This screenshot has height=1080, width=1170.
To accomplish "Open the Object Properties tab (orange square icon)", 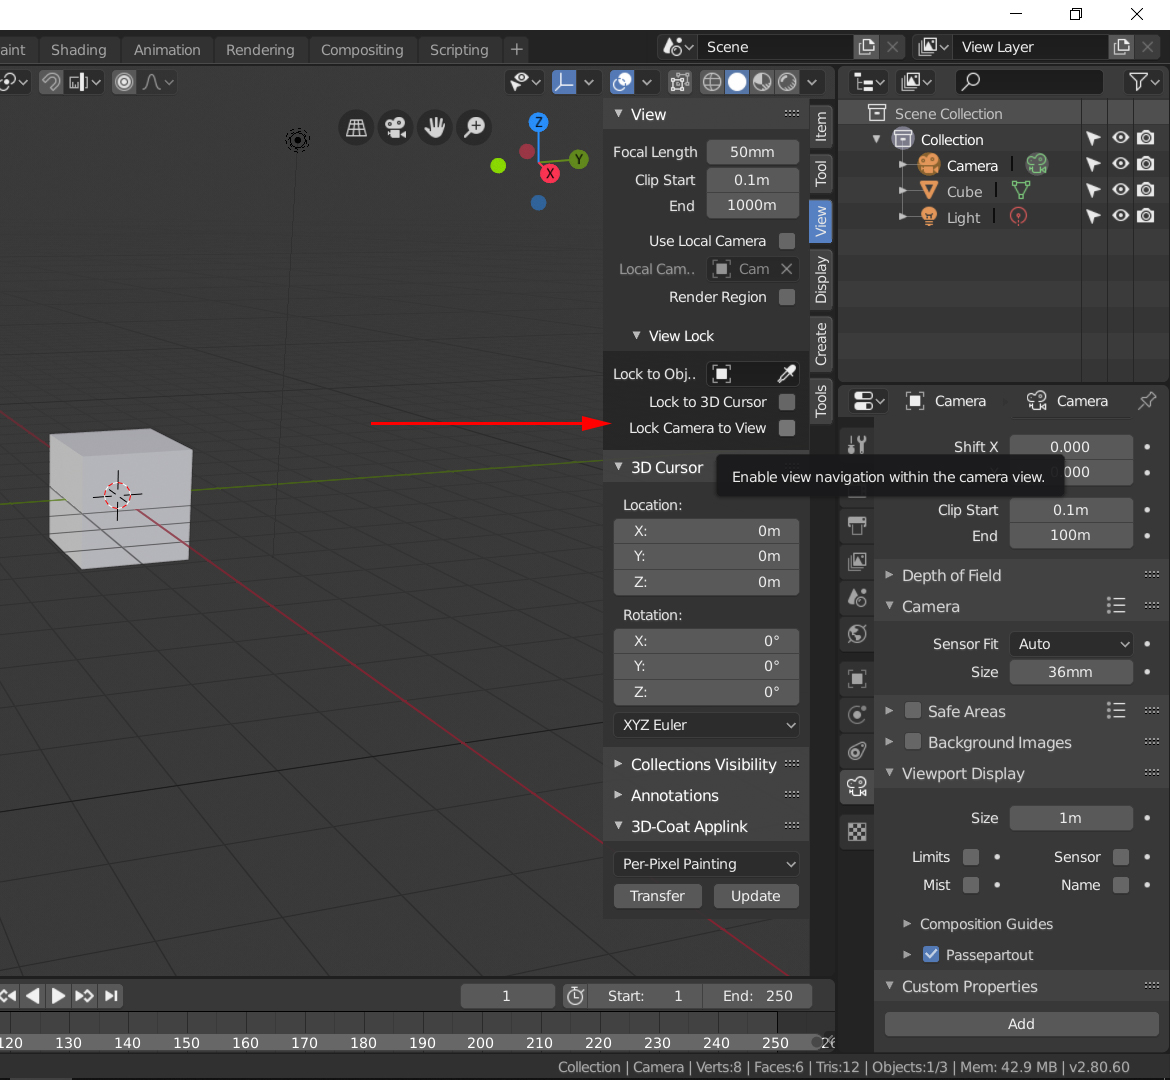I will (856, 678).
